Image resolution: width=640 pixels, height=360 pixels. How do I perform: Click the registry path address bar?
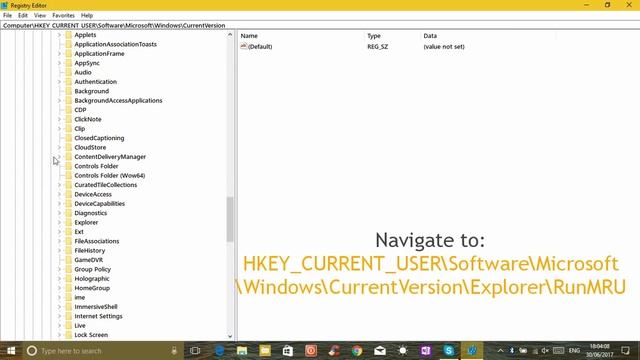(x=320, y=25)
